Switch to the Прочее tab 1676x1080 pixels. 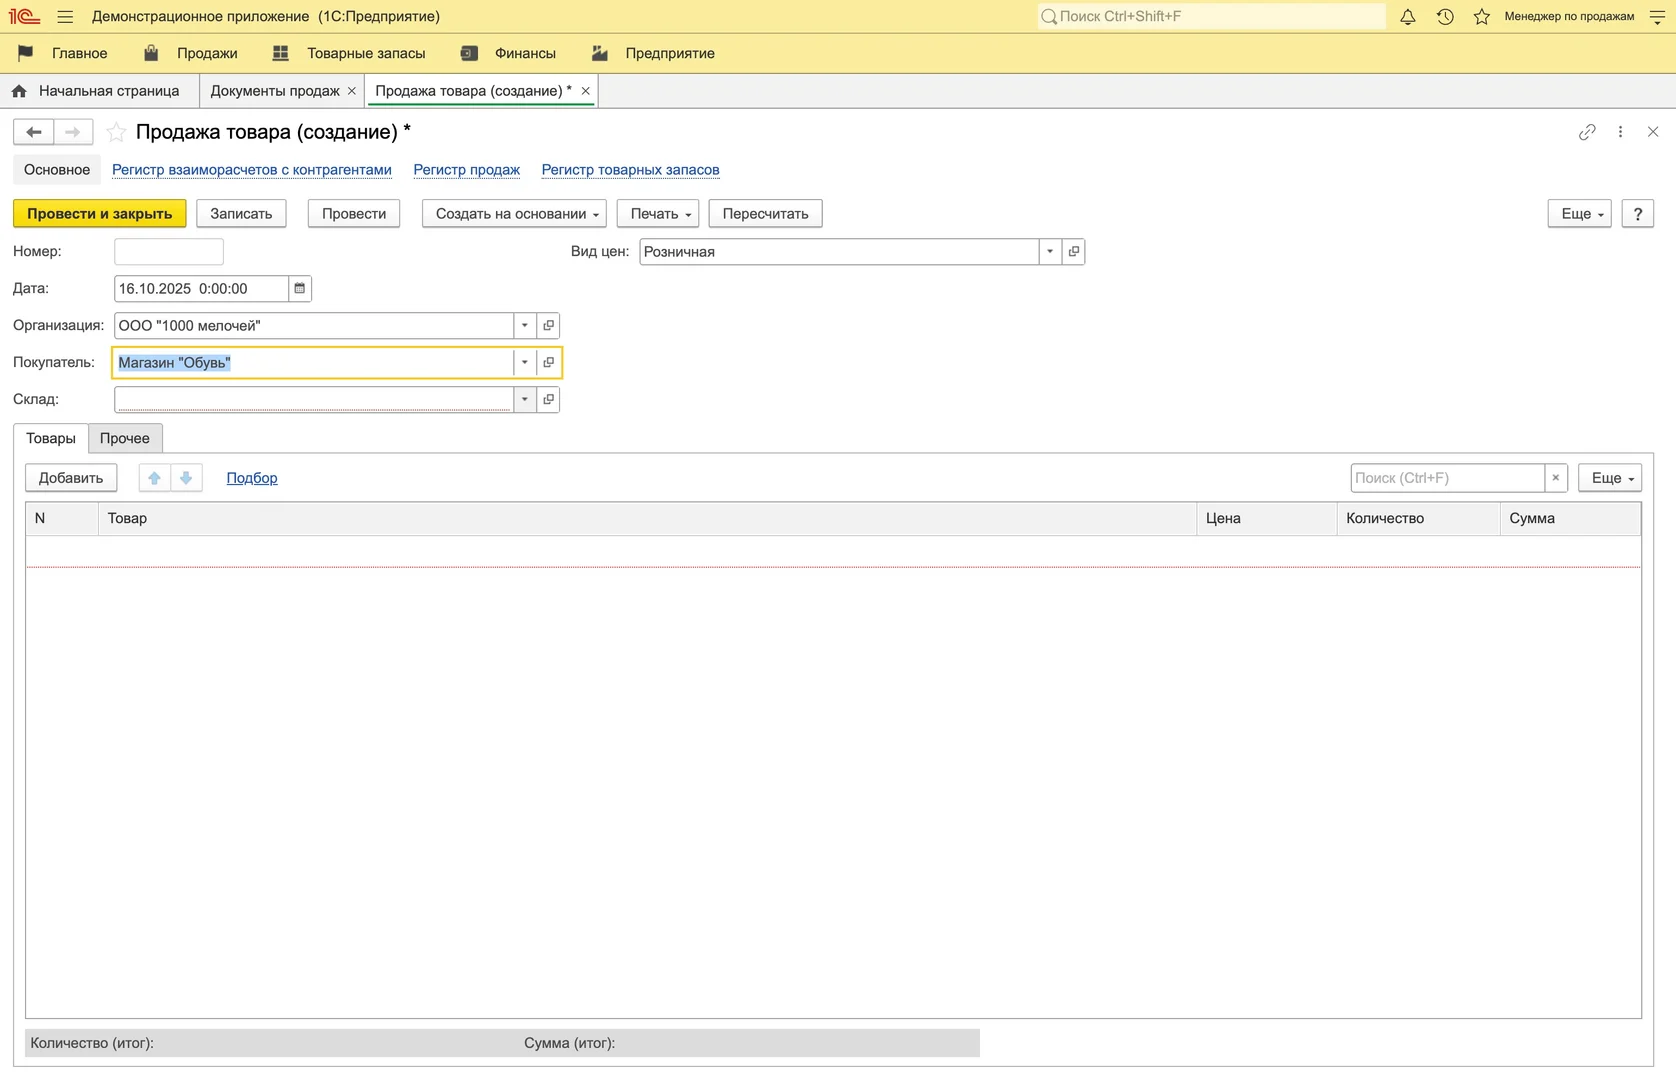125,439
